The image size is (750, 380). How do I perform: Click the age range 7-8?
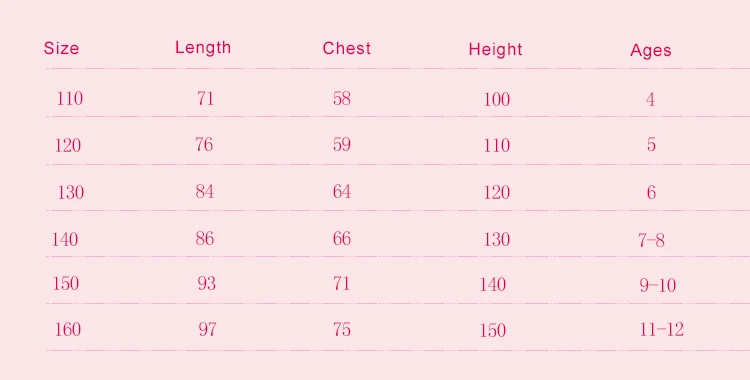(651, 240)
